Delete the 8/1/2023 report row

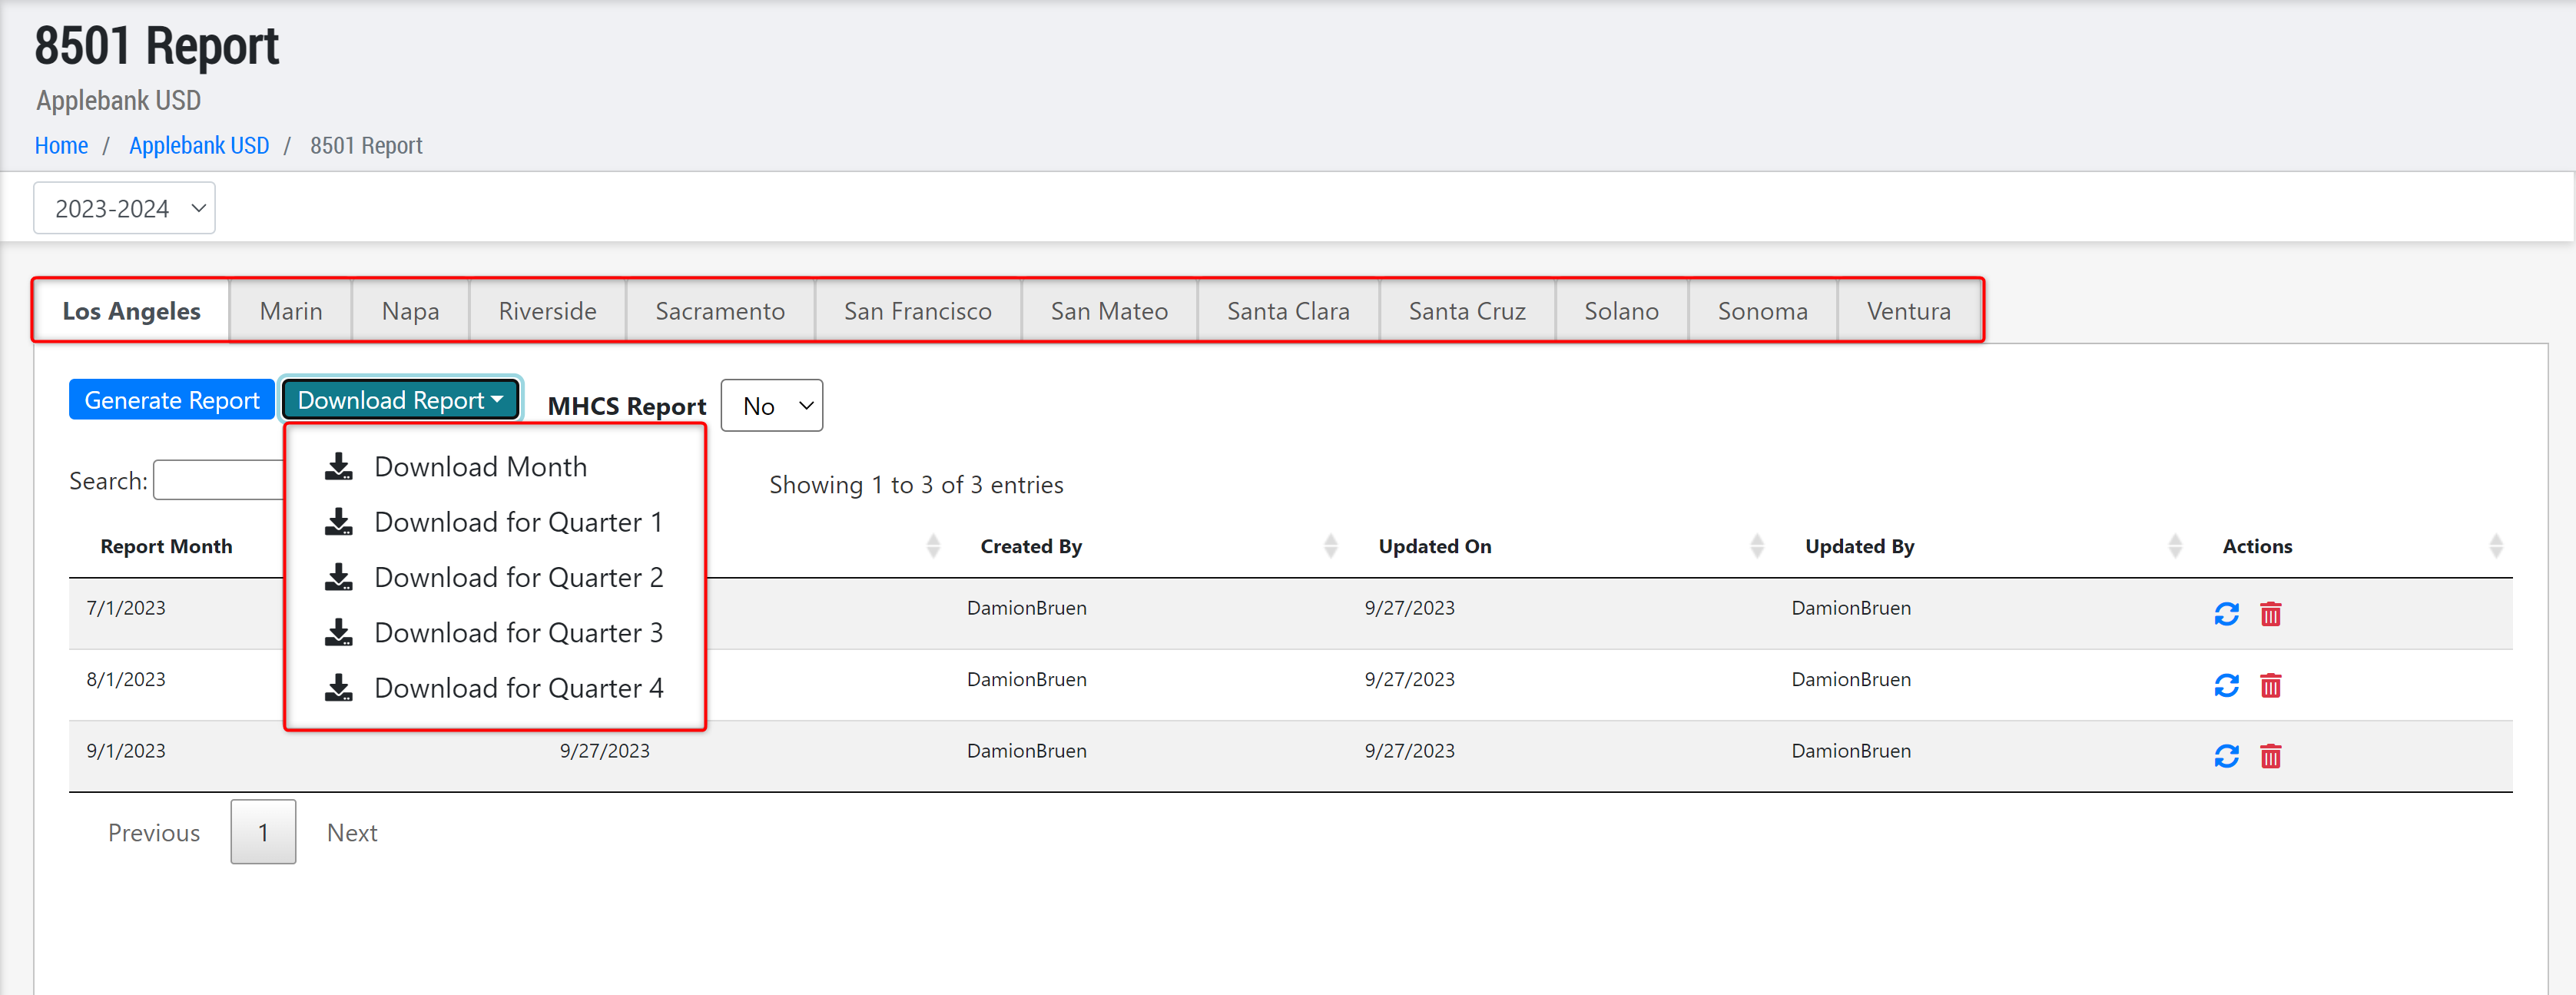point(2270,685)
